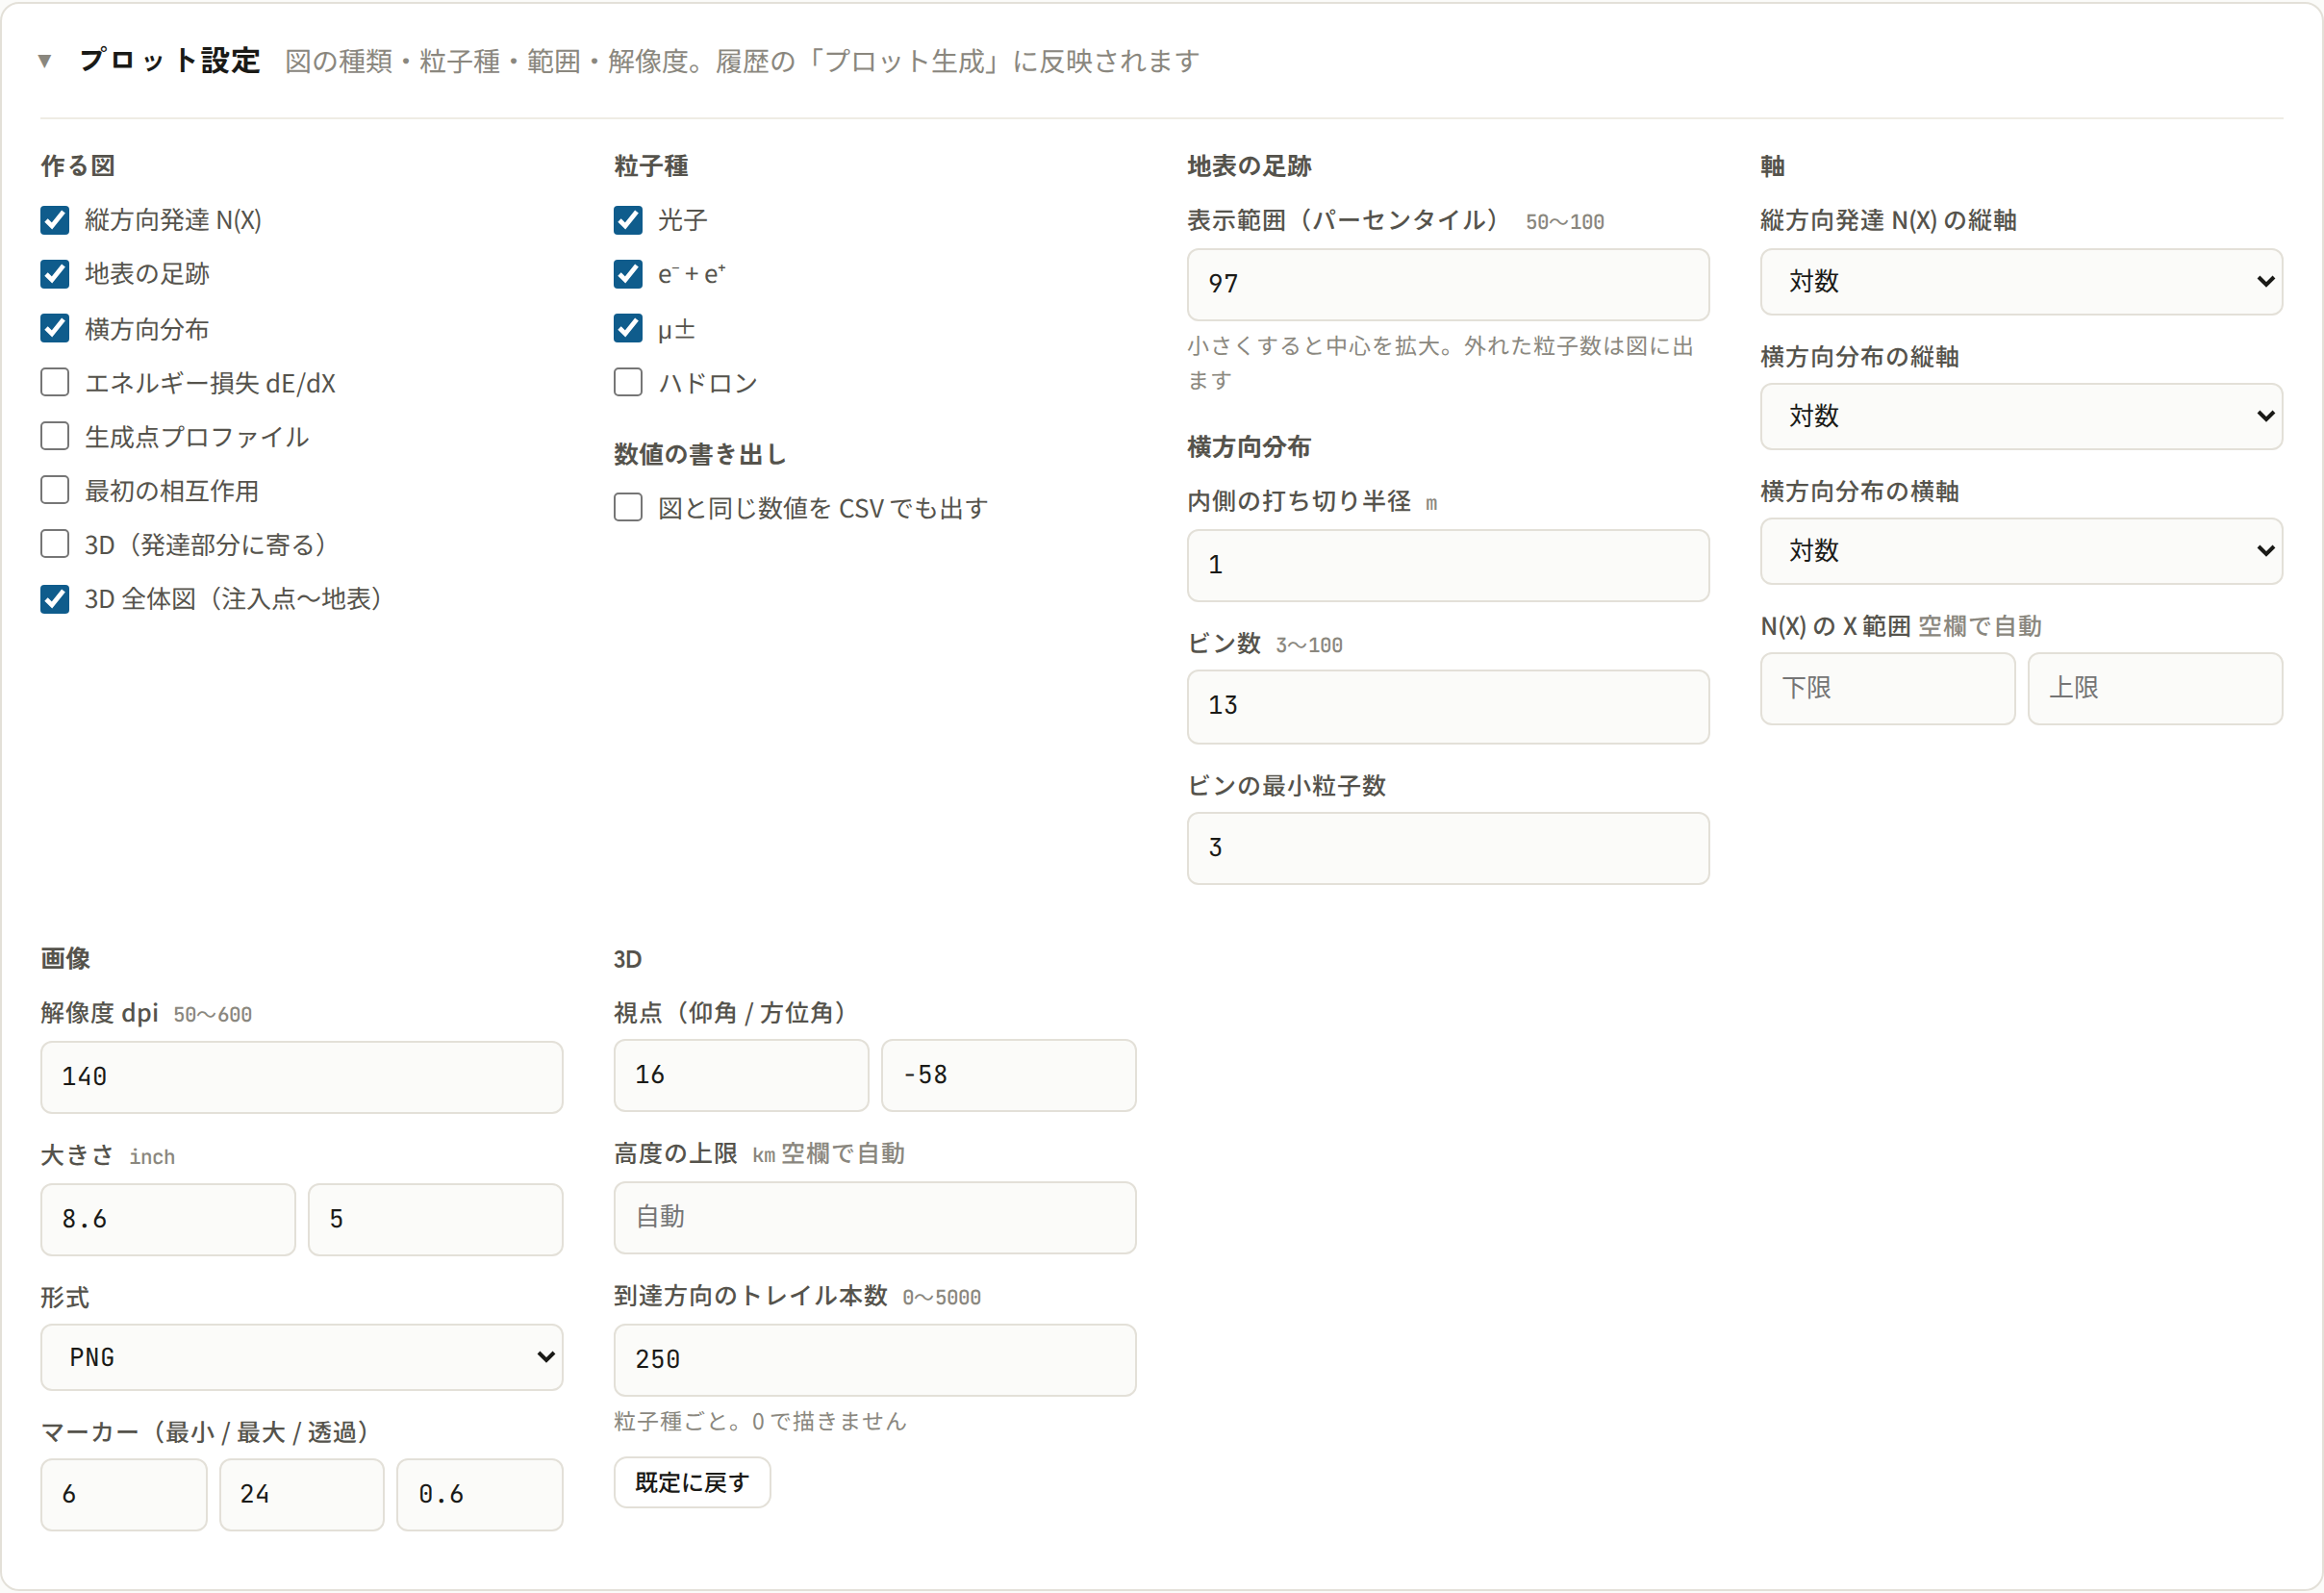
Task: Open 横方向分布の縦軸 dropdown
Action: tap(2021, 416)
